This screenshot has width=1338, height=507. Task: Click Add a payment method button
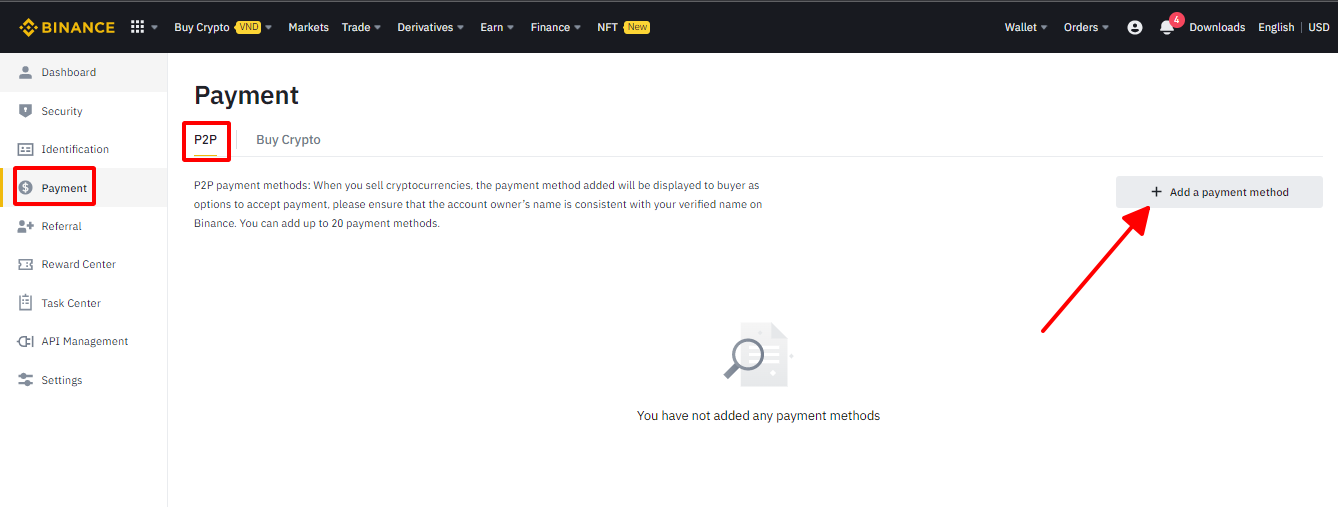click(x=1219, y=192)
